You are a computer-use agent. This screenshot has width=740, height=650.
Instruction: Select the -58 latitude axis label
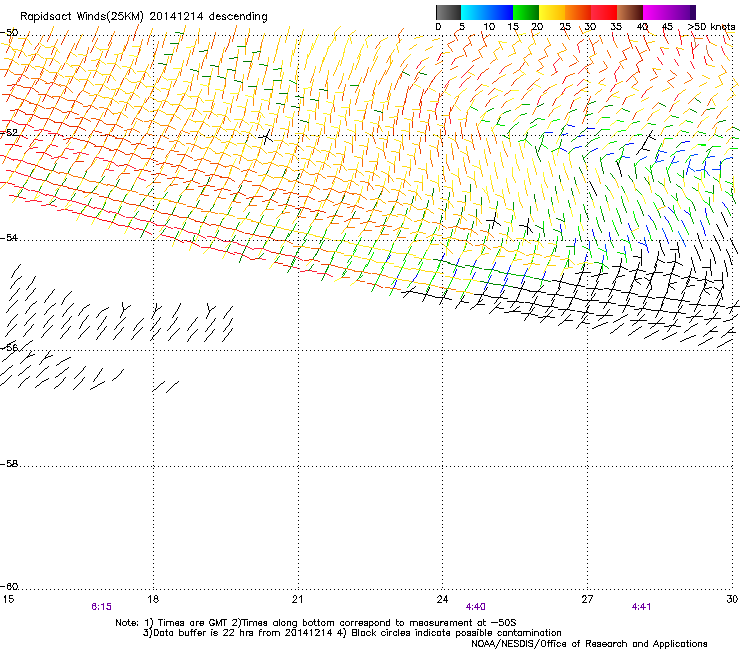(9, 464)
